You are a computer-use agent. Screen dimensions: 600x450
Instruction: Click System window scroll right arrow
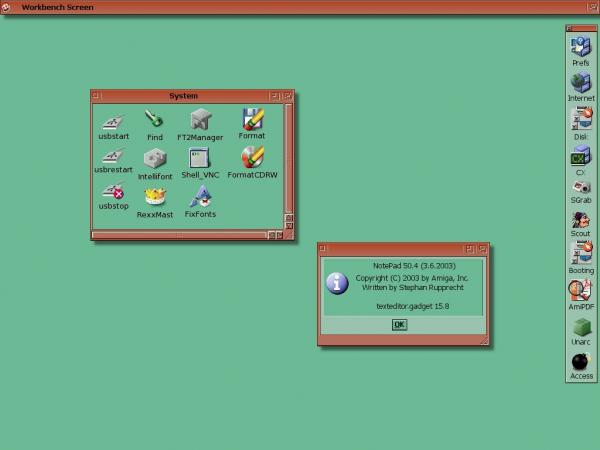coord(280,235)
